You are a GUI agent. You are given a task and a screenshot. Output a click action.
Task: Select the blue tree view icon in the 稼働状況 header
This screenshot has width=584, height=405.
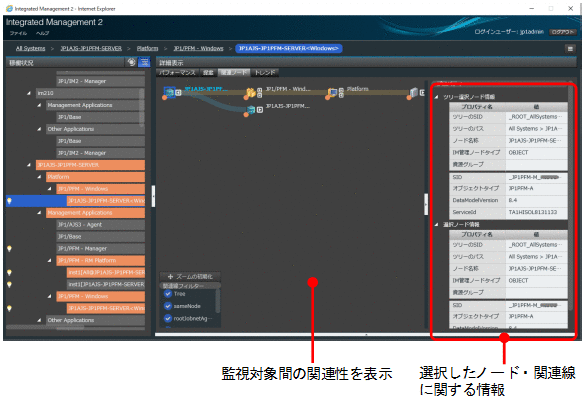point(144,62)
